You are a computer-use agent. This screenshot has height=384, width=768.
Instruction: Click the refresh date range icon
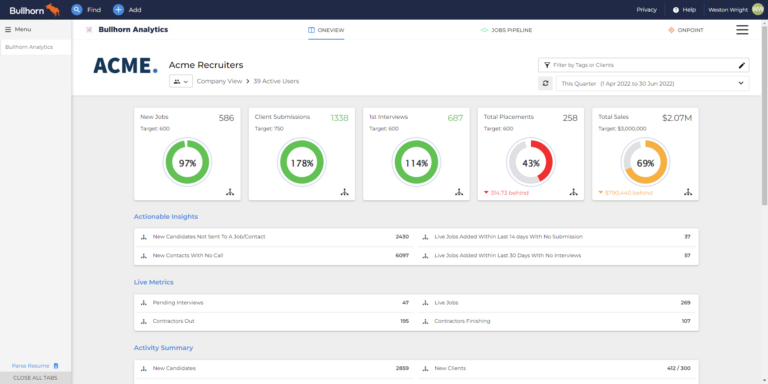[545, 83]
